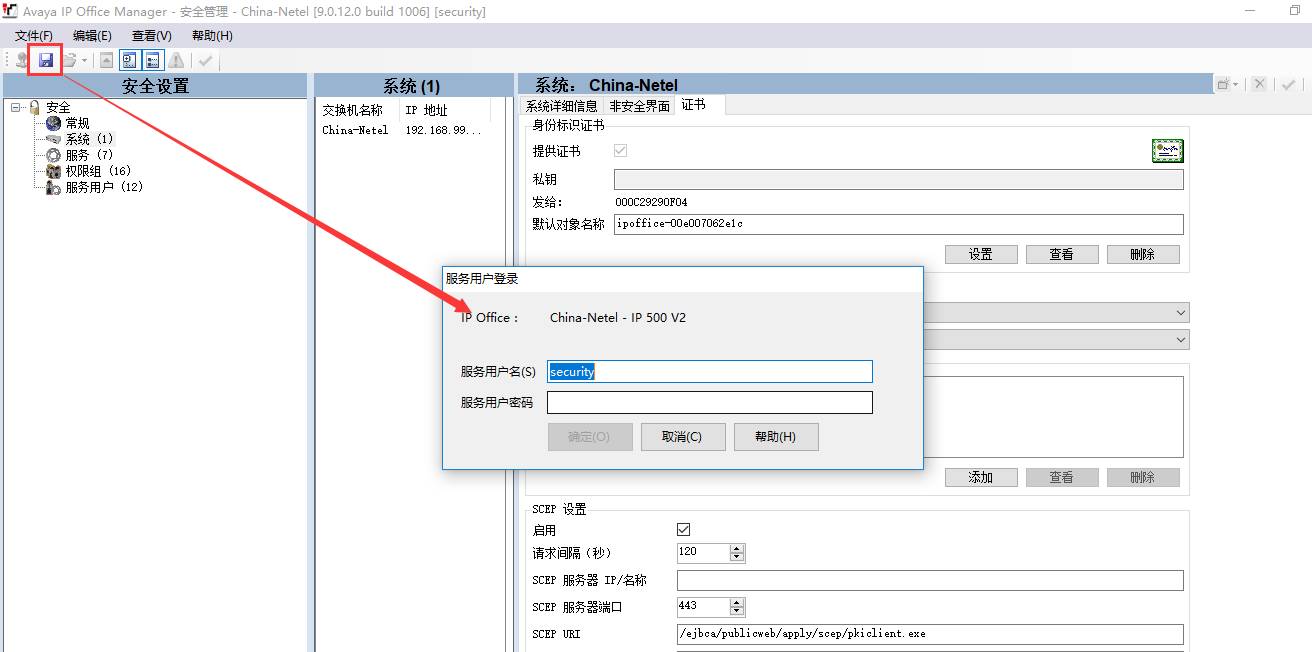Click the SCEP URI input field
Image resolution: width=1312 pixels, height=652 pixels.
pyautogui.click(x=930, y=634)
